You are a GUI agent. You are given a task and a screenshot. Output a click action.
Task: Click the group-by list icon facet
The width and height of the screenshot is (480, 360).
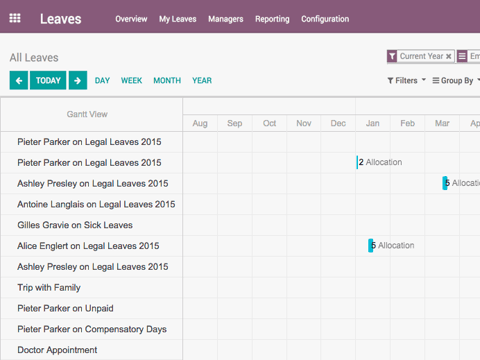[462, 56]
